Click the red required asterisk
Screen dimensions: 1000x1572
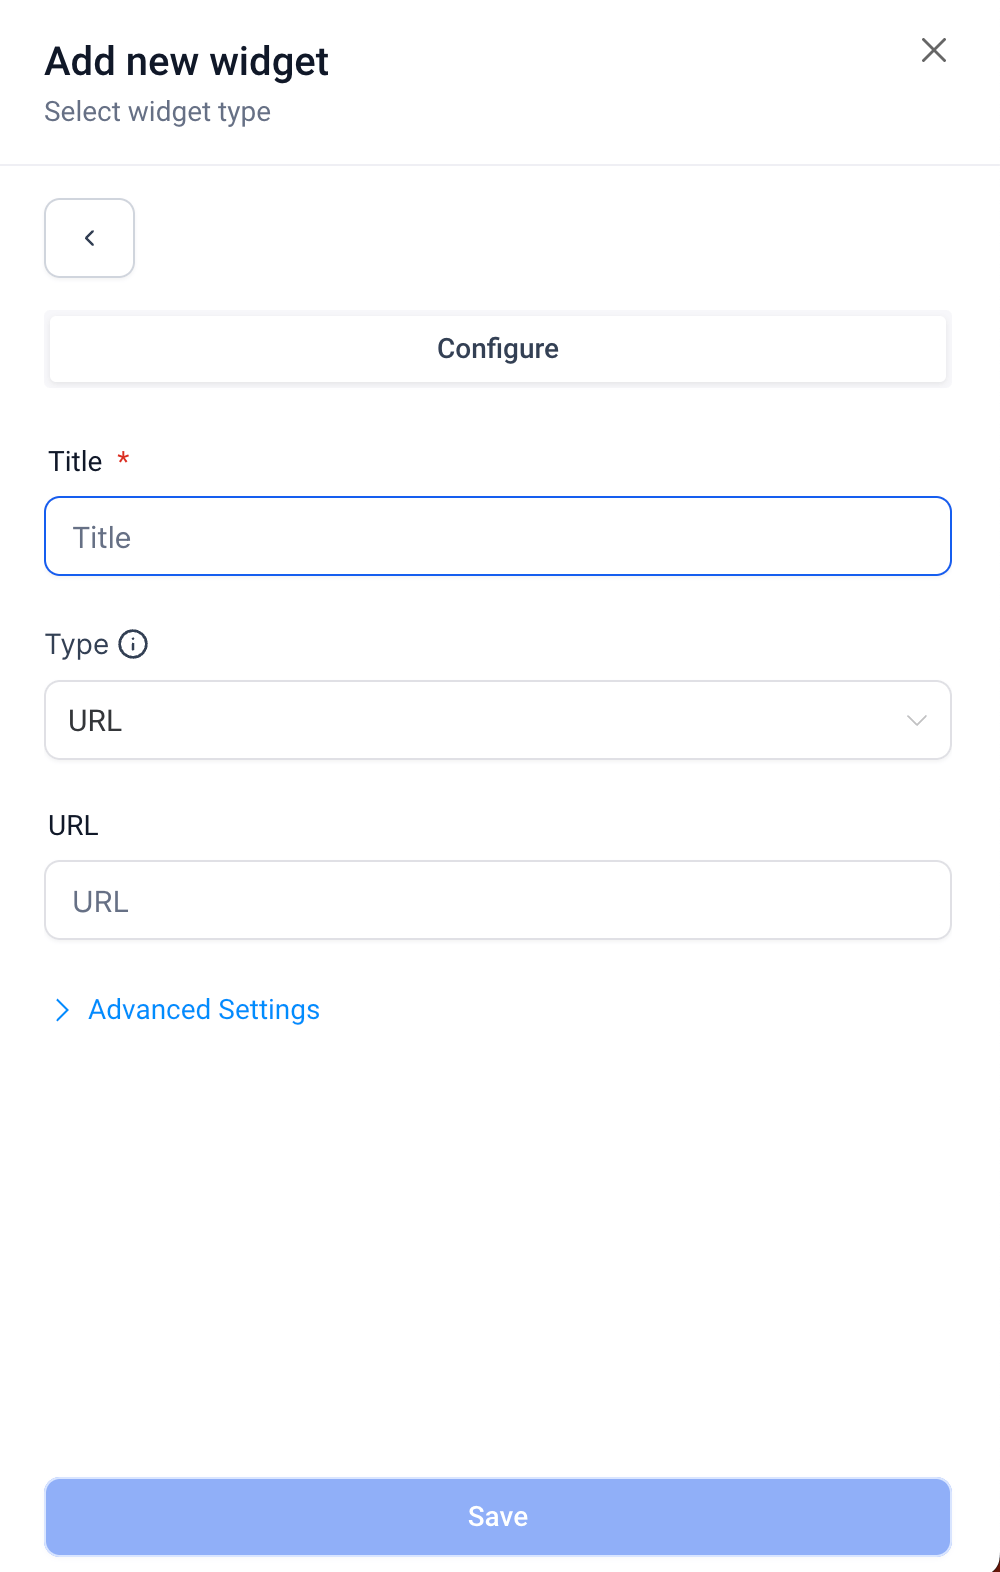[123, 459]
